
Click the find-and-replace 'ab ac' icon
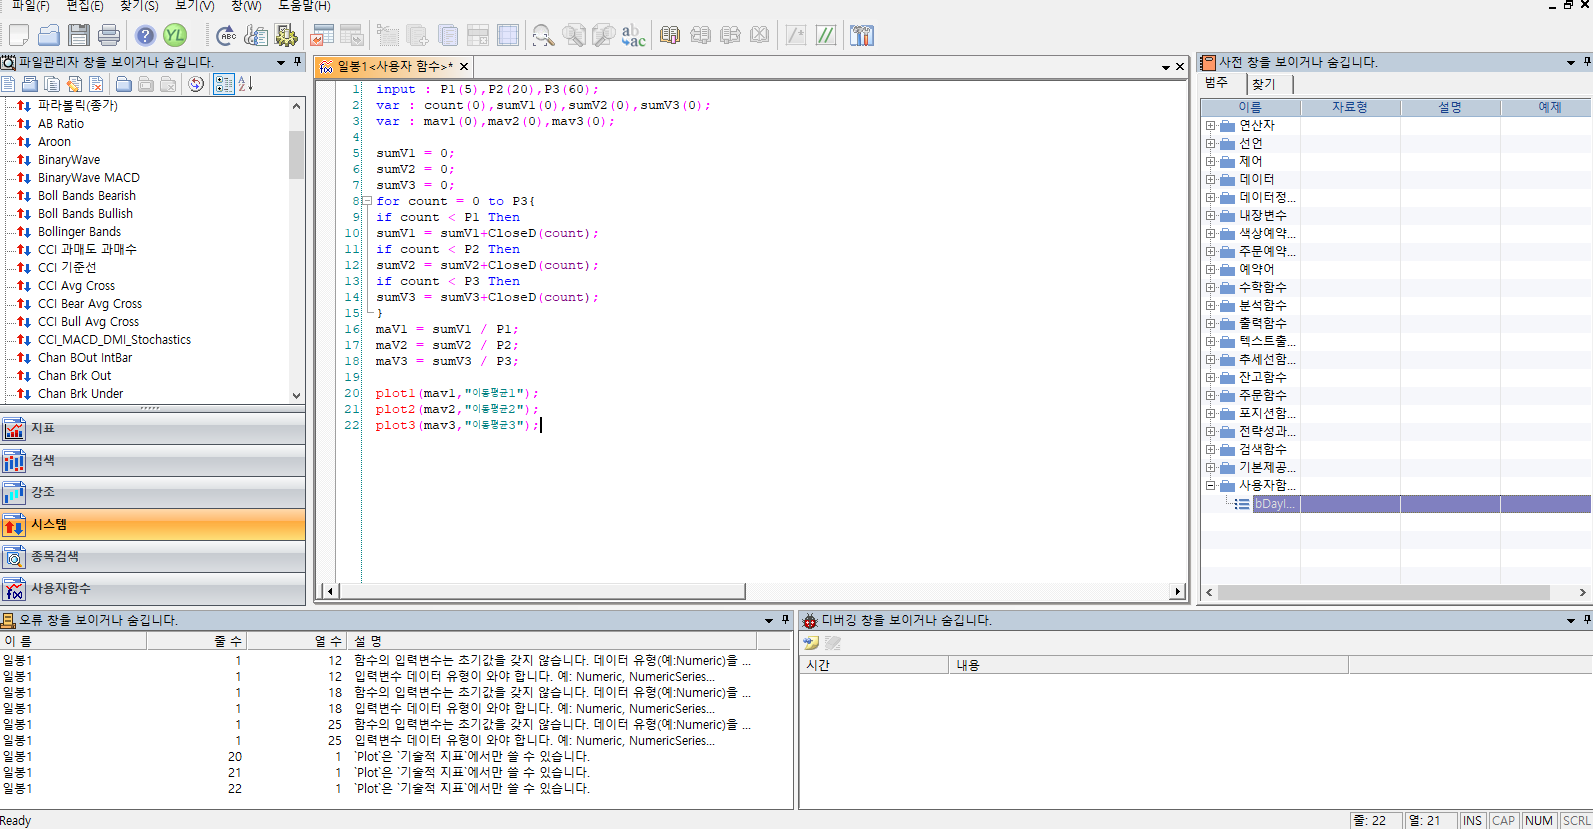point(633,36)
